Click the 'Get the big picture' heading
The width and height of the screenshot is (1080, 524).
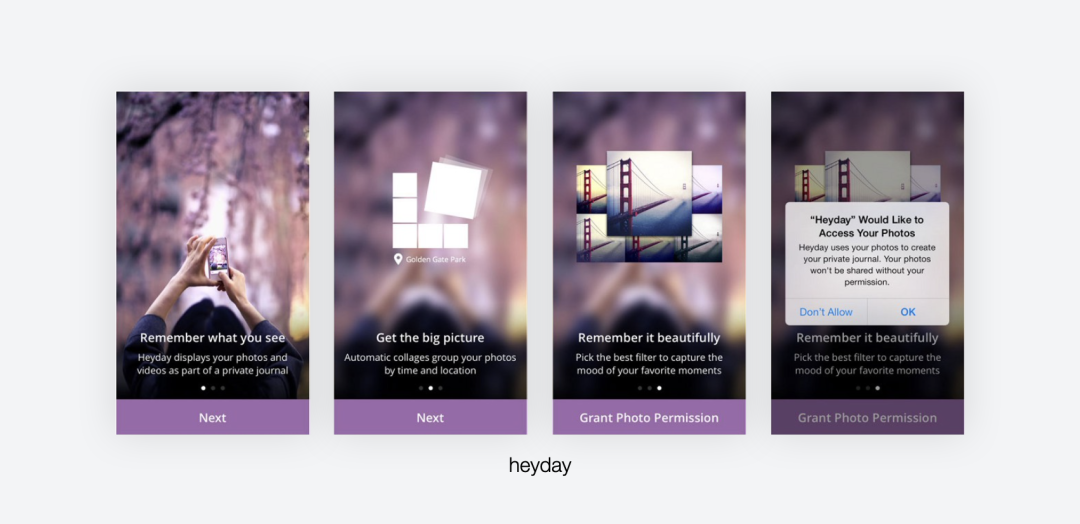tap(430, 337)
